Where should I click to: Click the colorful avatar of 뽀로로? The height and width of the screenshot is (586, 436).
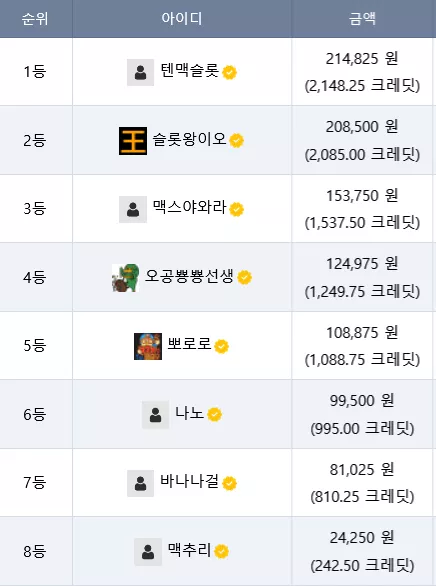coord(148,346)
